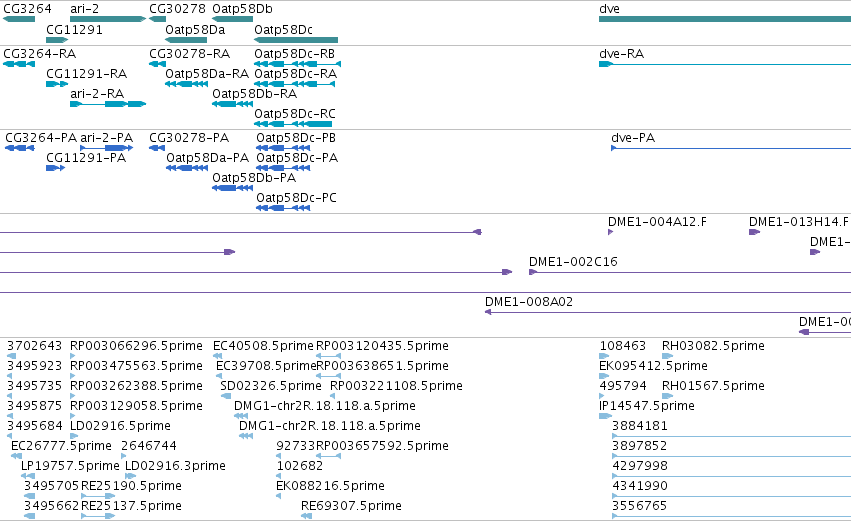Open EST 3495923
851x521 pixels.
coord(35,366)
